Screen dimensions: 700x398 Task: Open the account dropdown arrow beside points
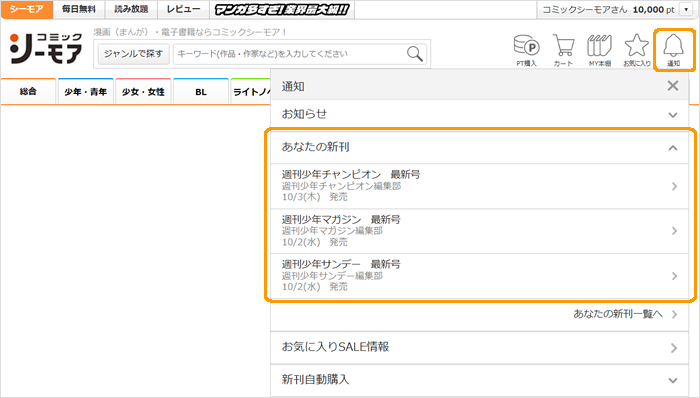point(686,9)
